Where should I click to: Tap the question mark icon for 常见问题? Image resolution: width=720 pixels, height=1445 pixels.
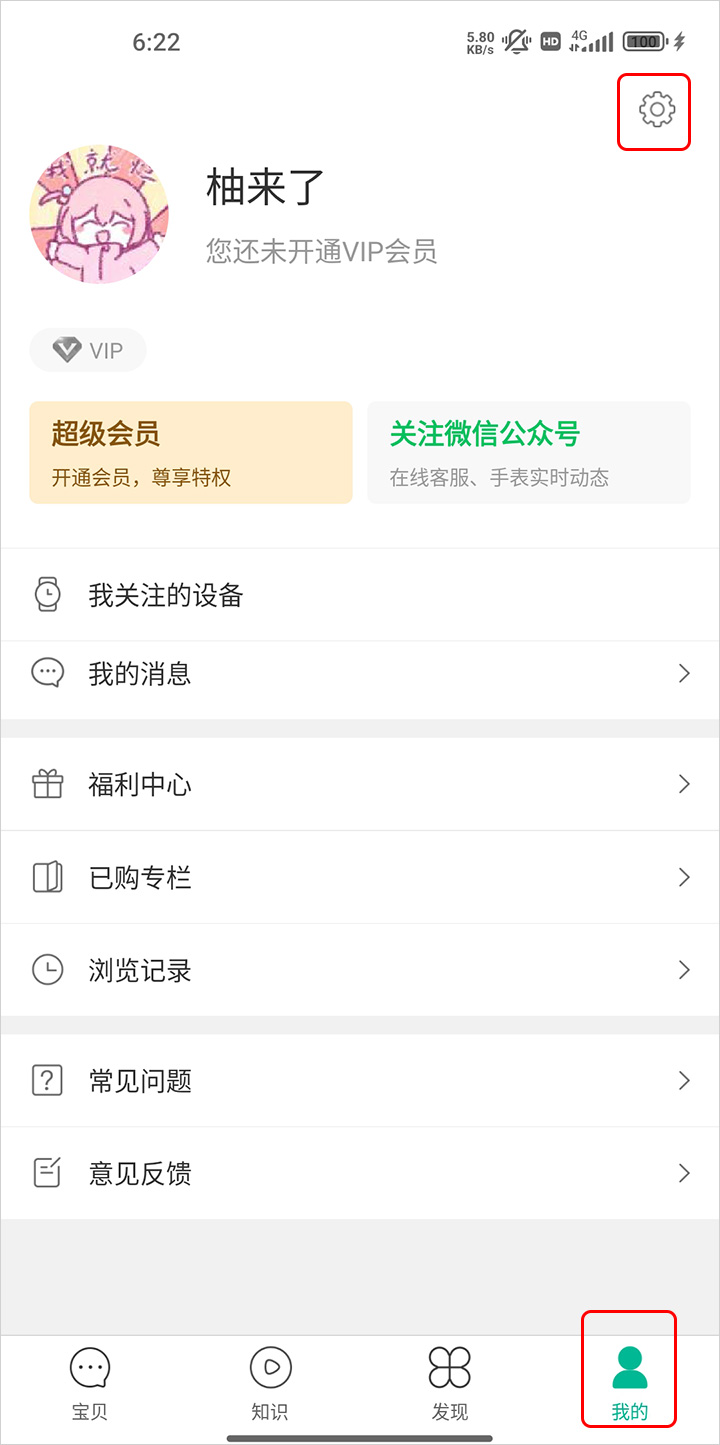coord(47,1080)
